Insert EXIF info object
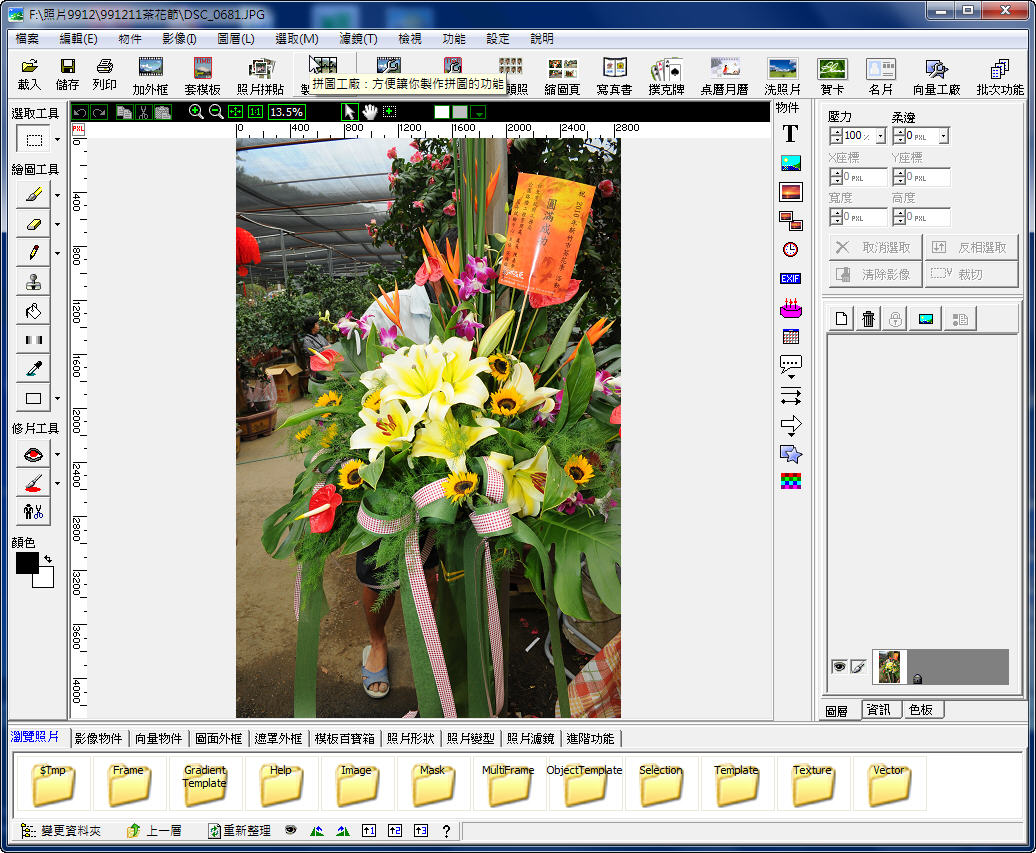The height and width of the screenshot is (853, 1036). 790,279
